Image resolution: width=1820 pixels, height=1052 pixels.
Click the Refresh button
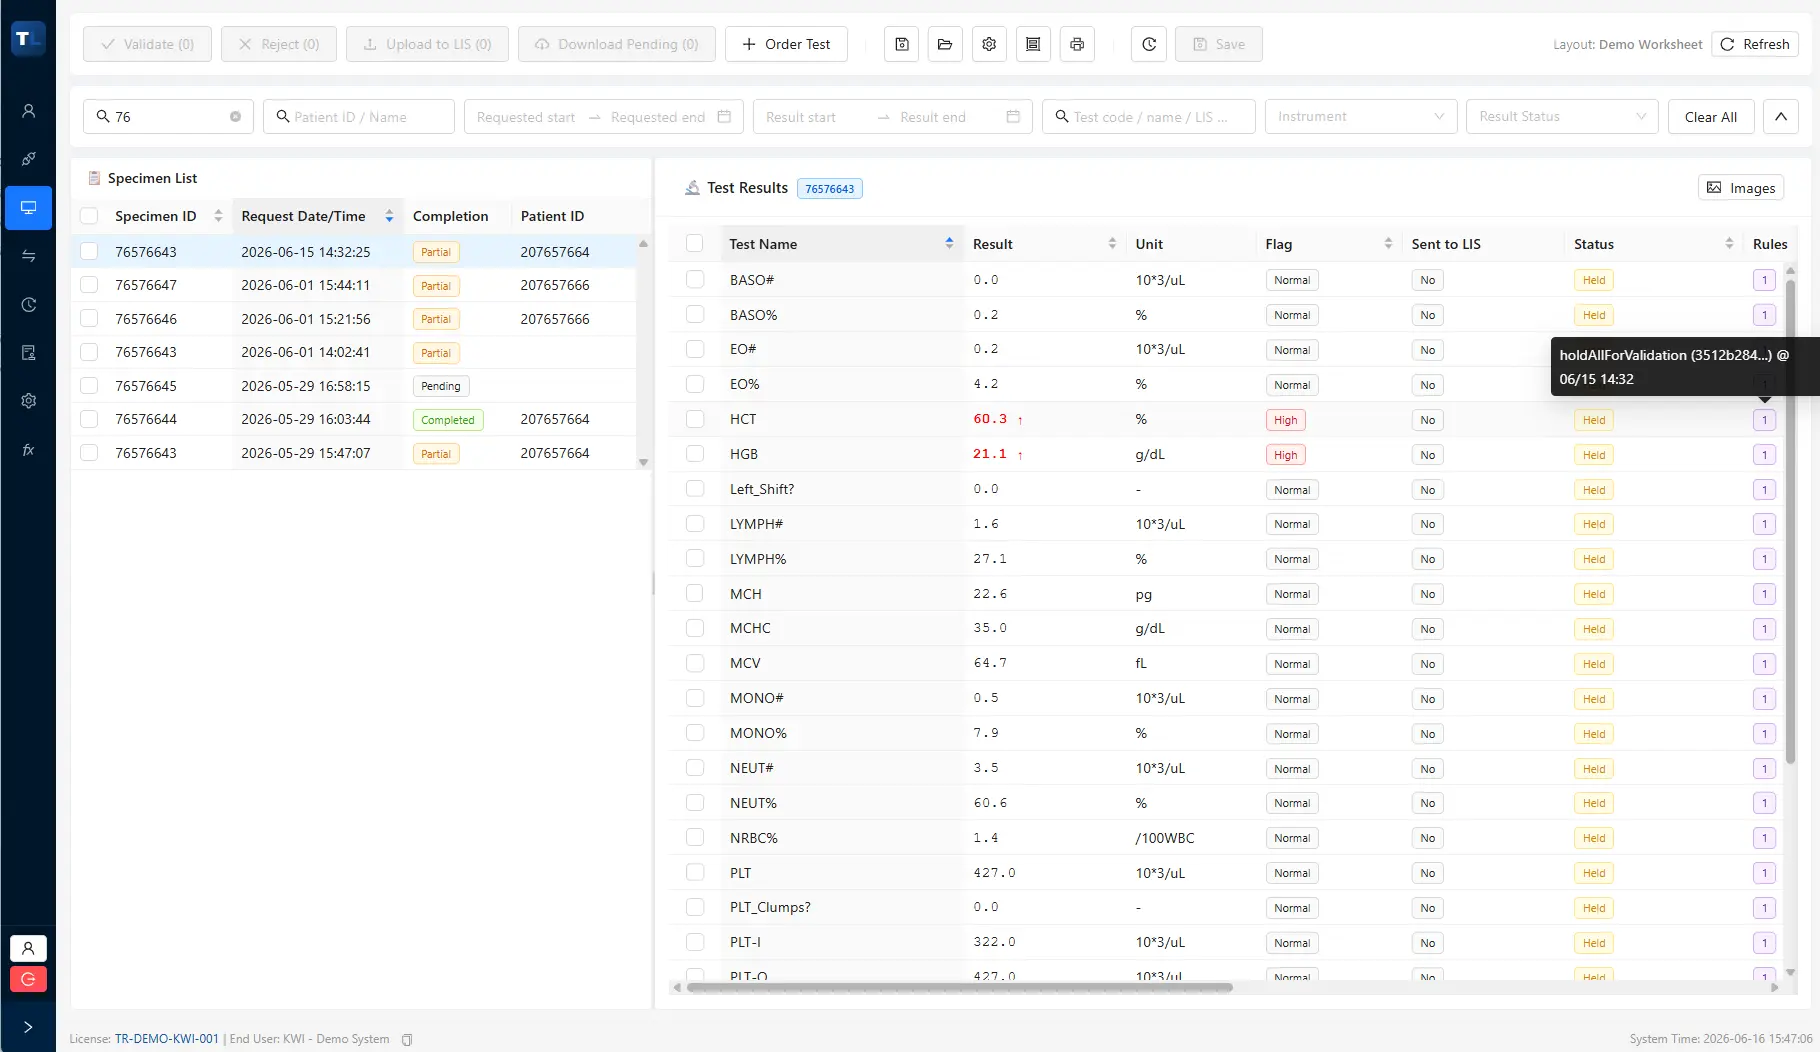click(1755, 44)
